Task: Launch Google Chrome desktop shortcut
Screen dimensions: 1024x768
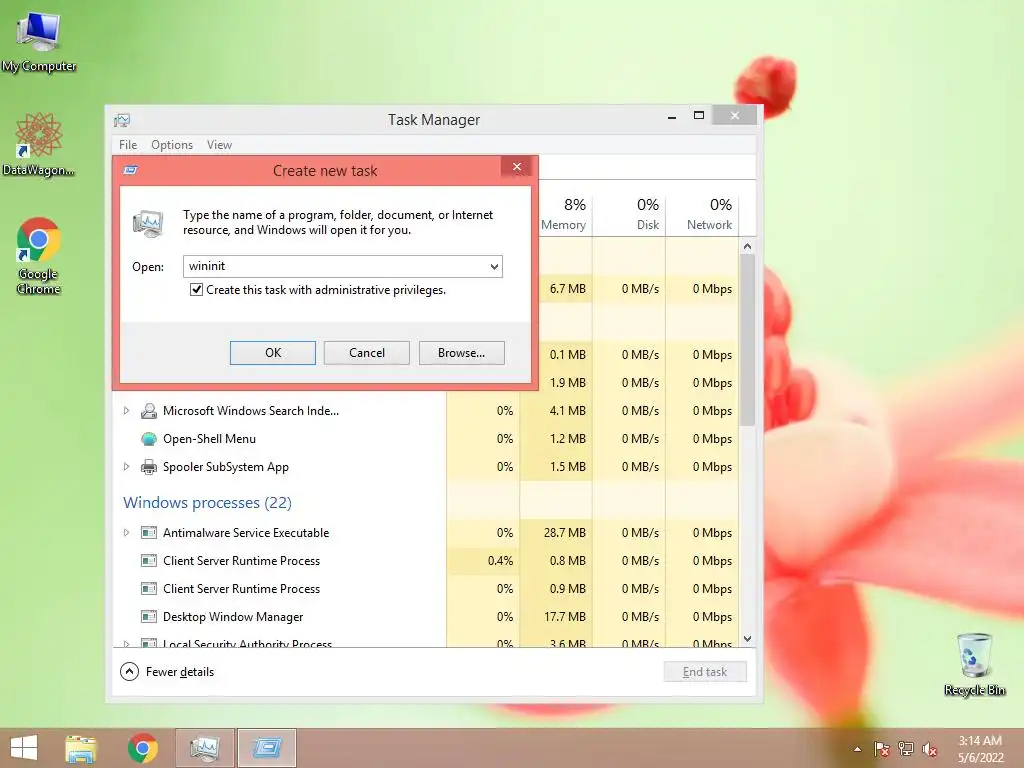Action: click(x=38, y=256)
